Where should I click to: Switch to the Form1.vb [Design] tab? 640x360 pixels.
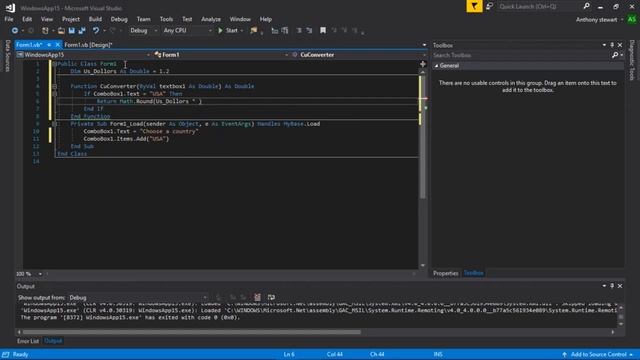88,45
